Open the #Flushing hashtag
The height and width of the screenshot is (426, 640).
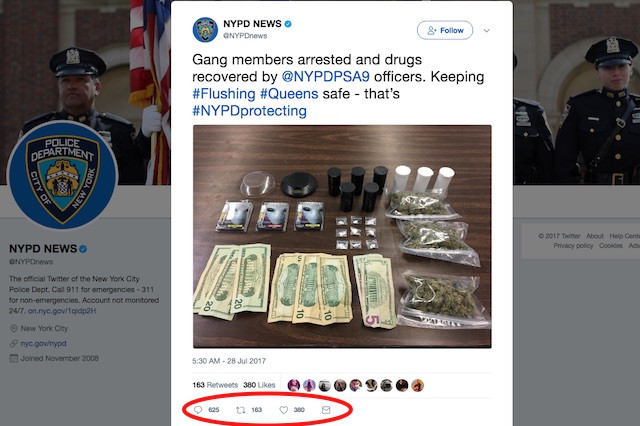click(x=224, y=94)
